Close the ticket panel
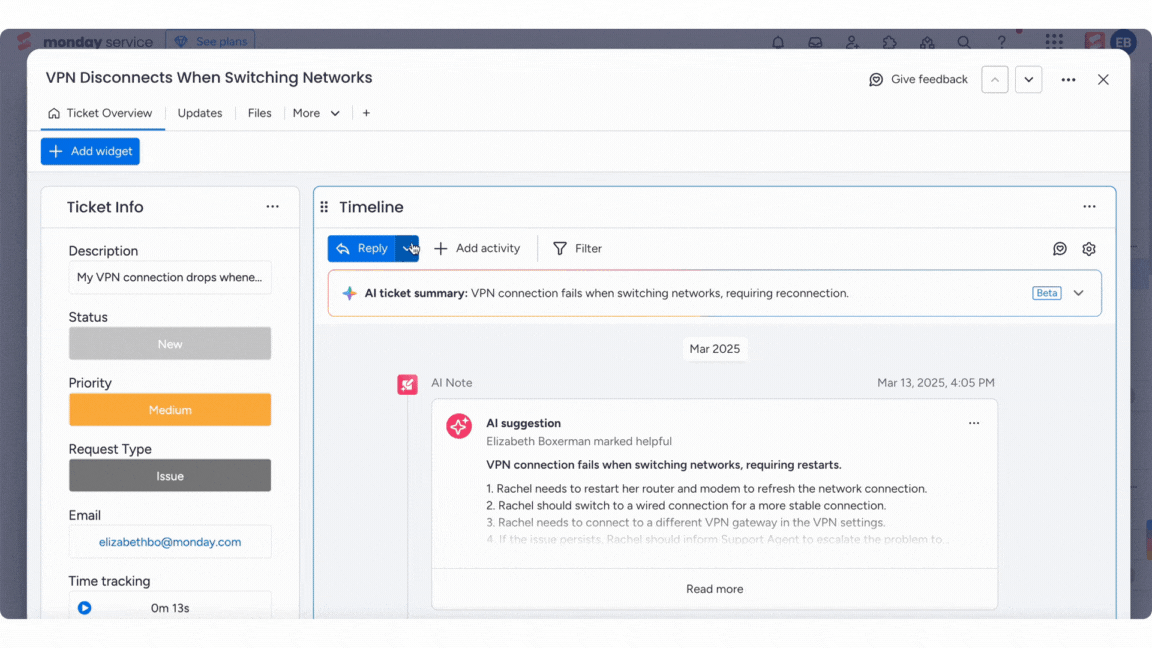This screenshot has height=648, width=1152. point(1104,79)
